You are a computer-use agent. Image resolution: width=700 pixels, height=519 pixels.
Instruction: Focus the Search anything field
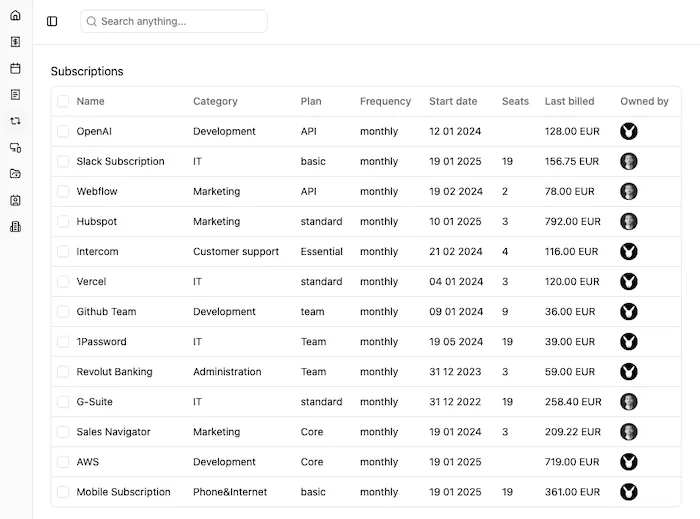pyautogui.click(x=174, y=21)
